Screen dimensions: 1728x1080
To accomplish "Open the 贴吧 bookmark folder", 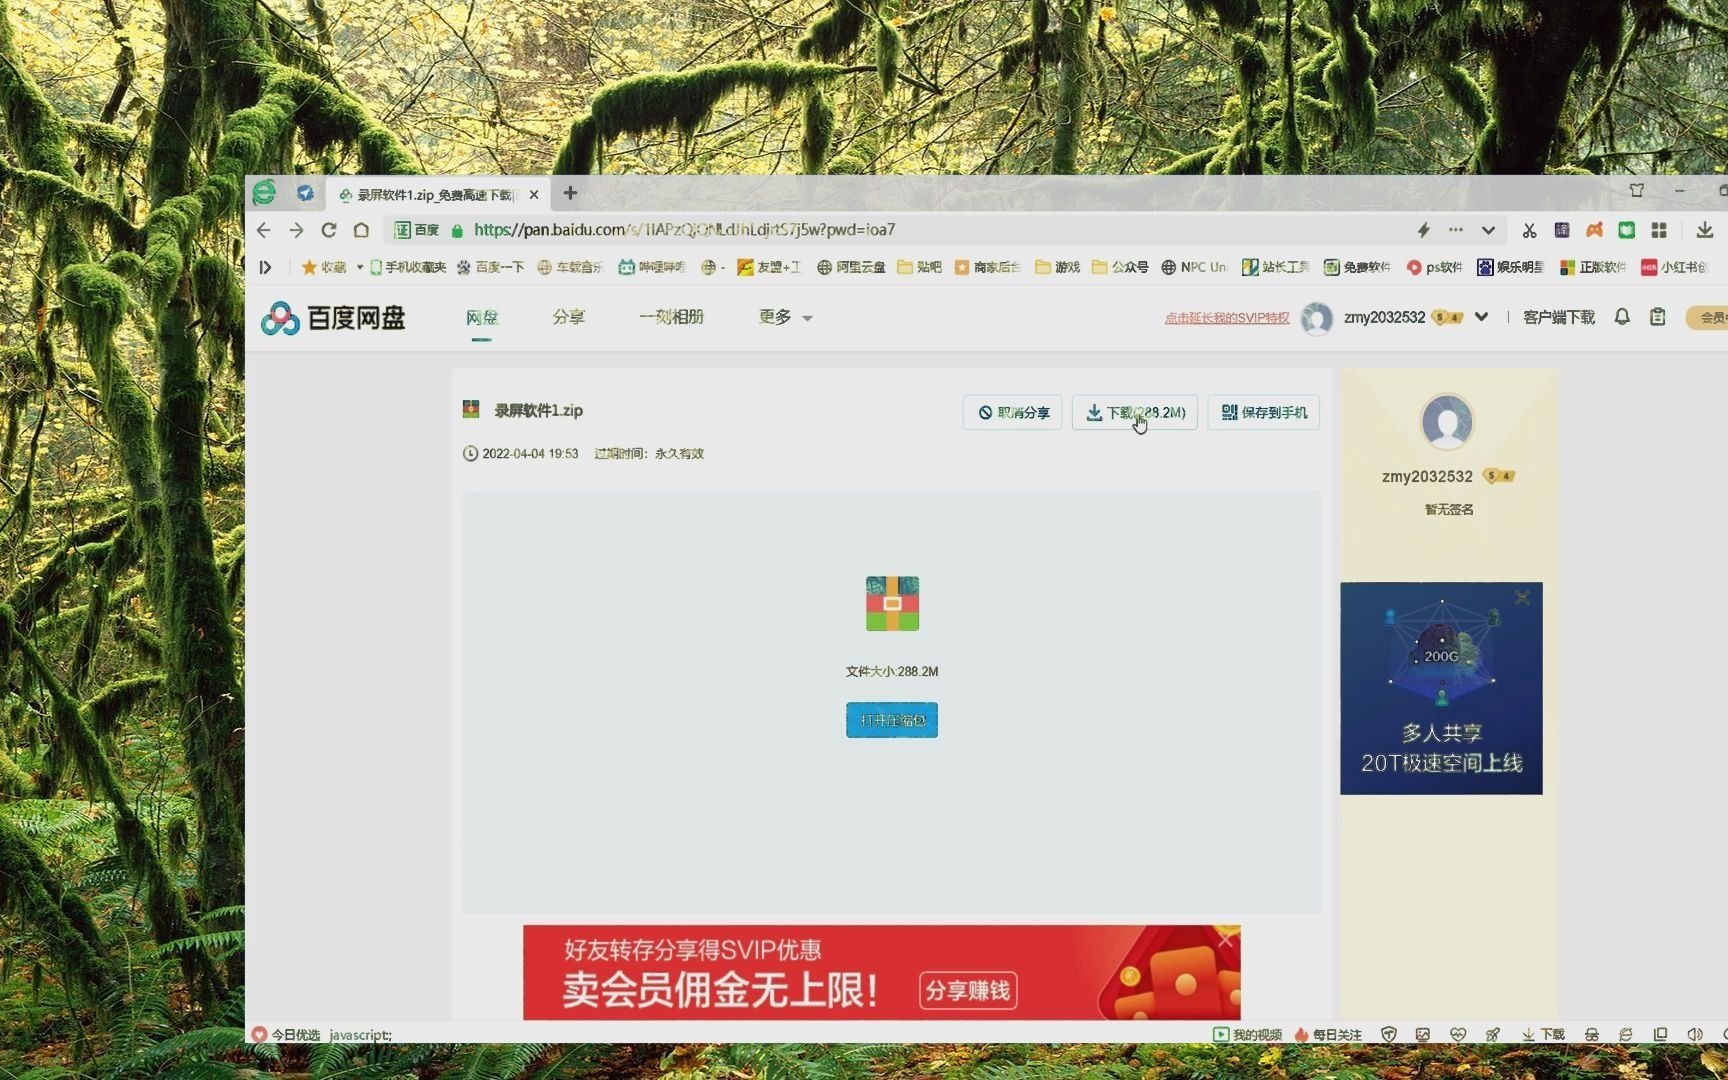I will click(920, 267).
